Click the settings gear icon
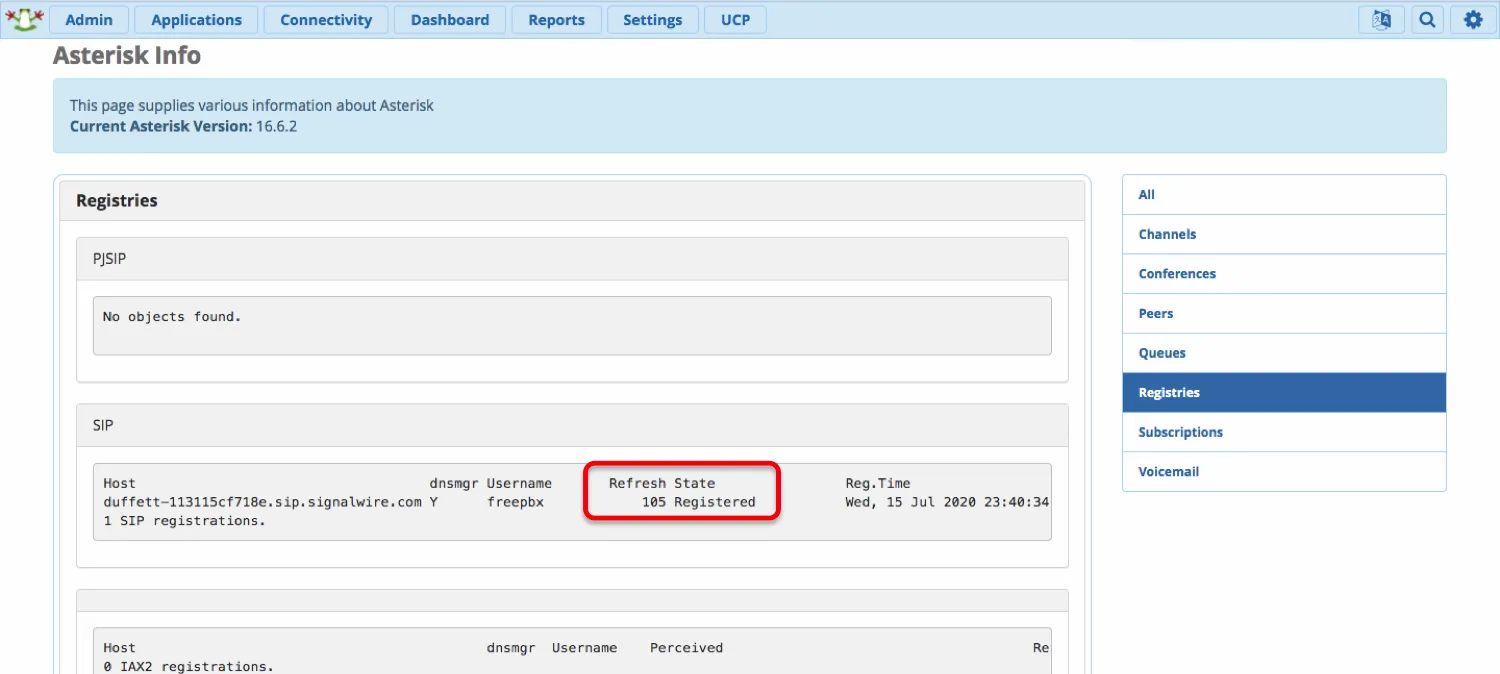 point(1473,19)
